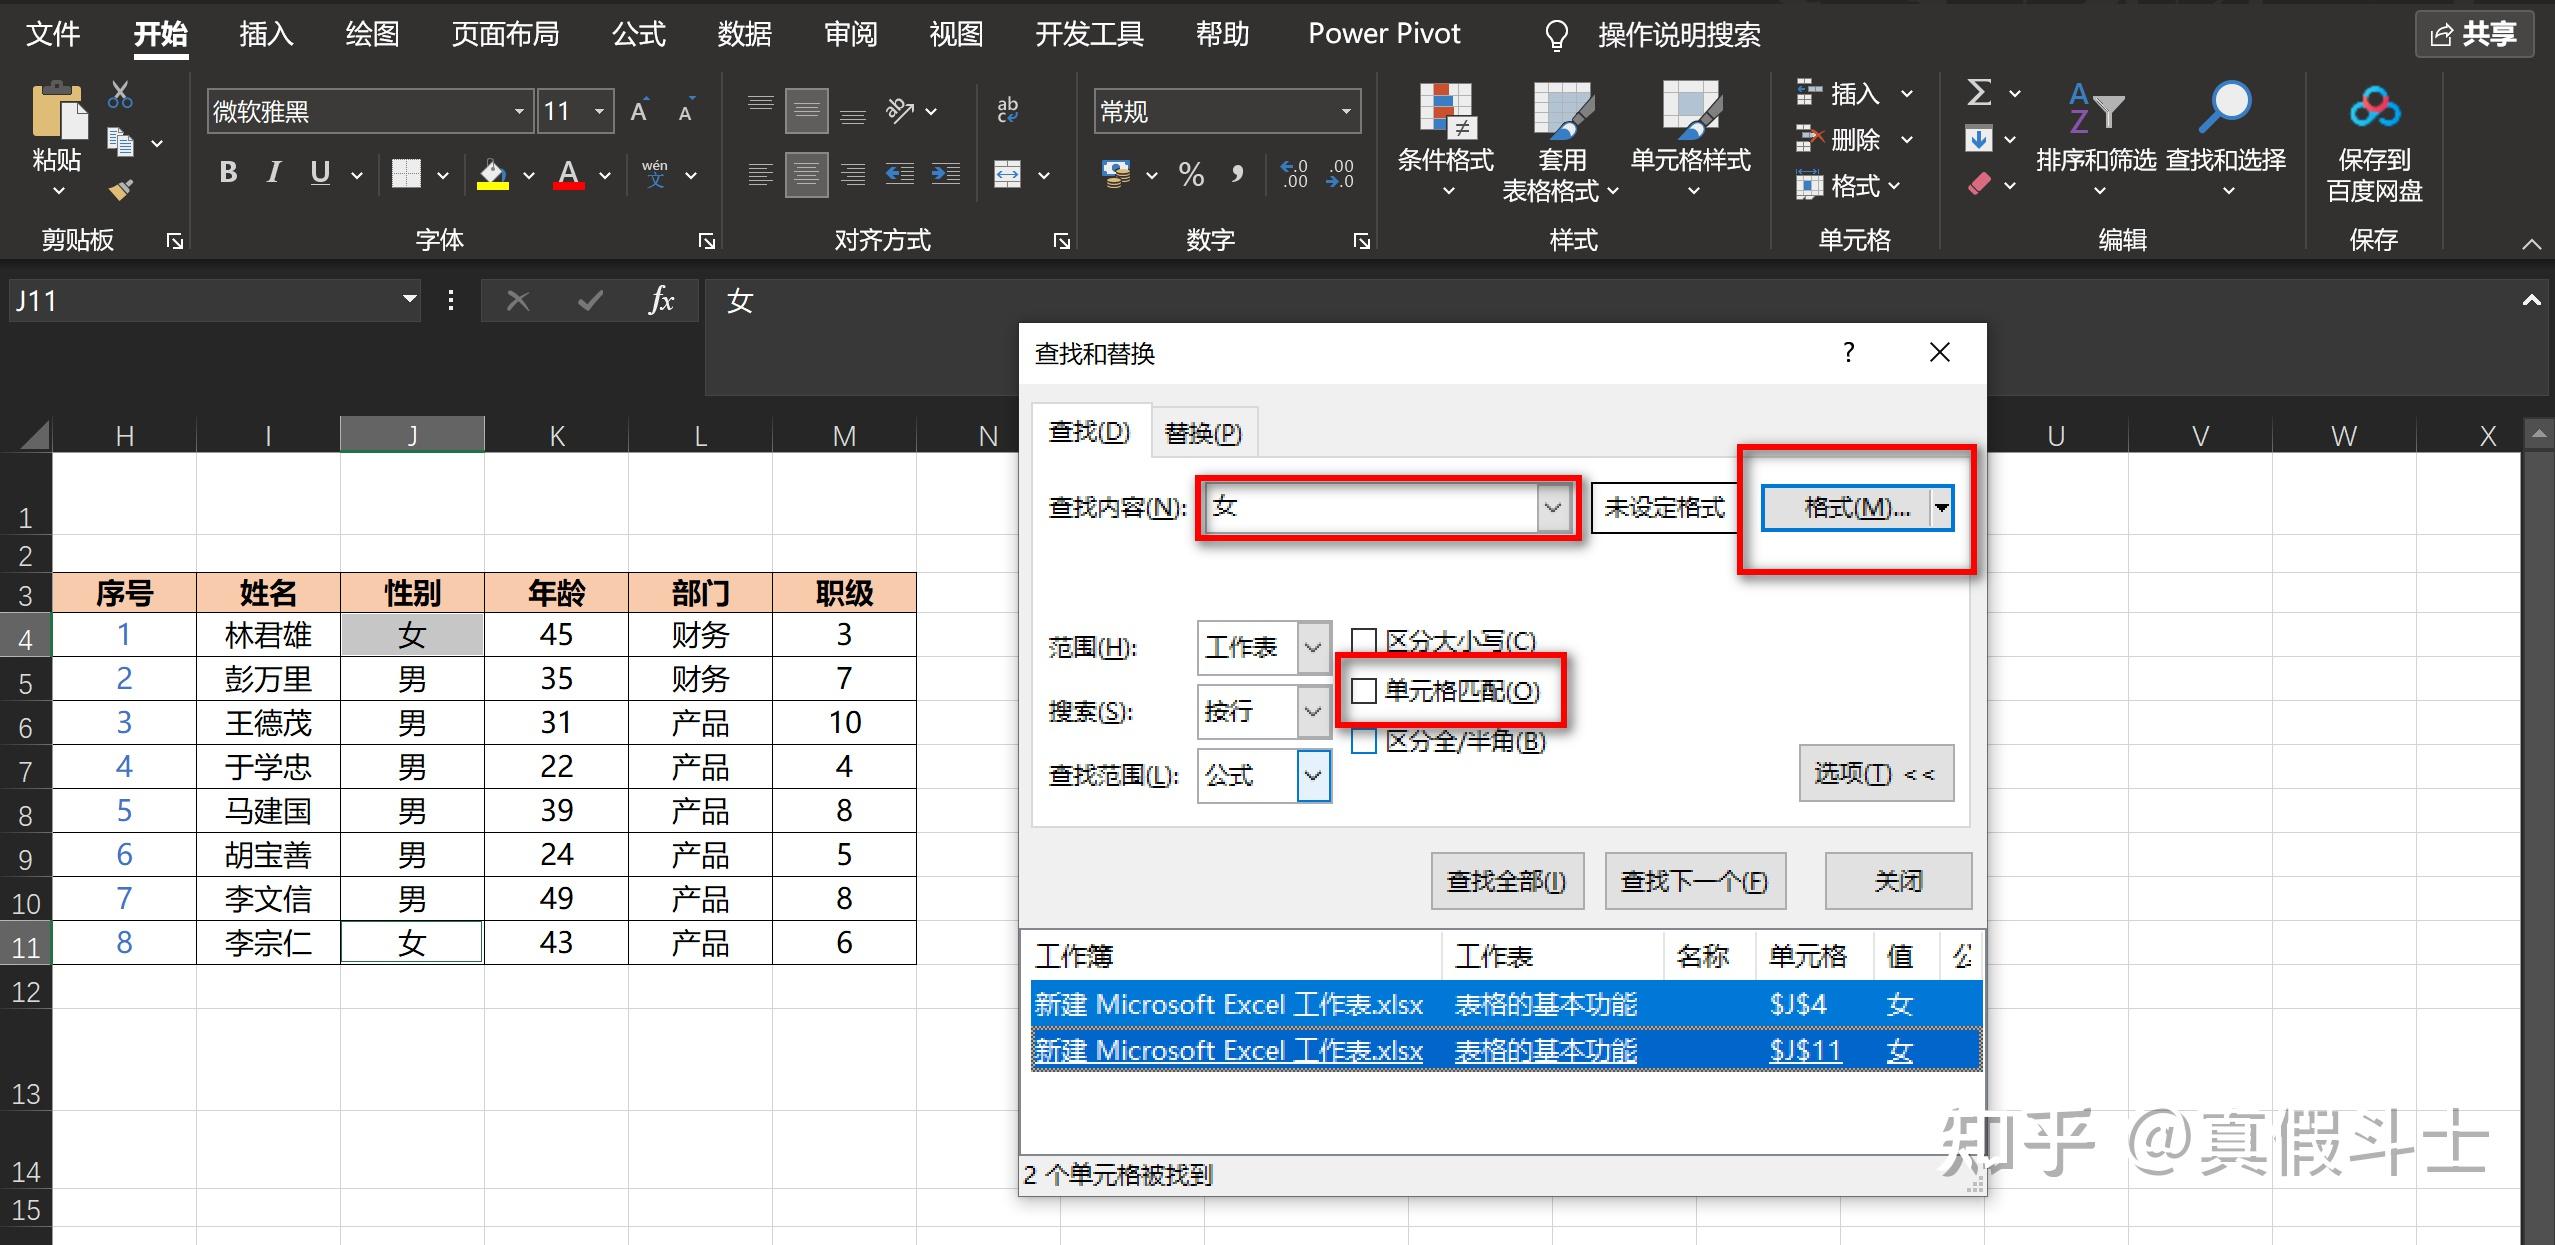
Task: Expand the Name Box dropdown
Action: point(409,299)
